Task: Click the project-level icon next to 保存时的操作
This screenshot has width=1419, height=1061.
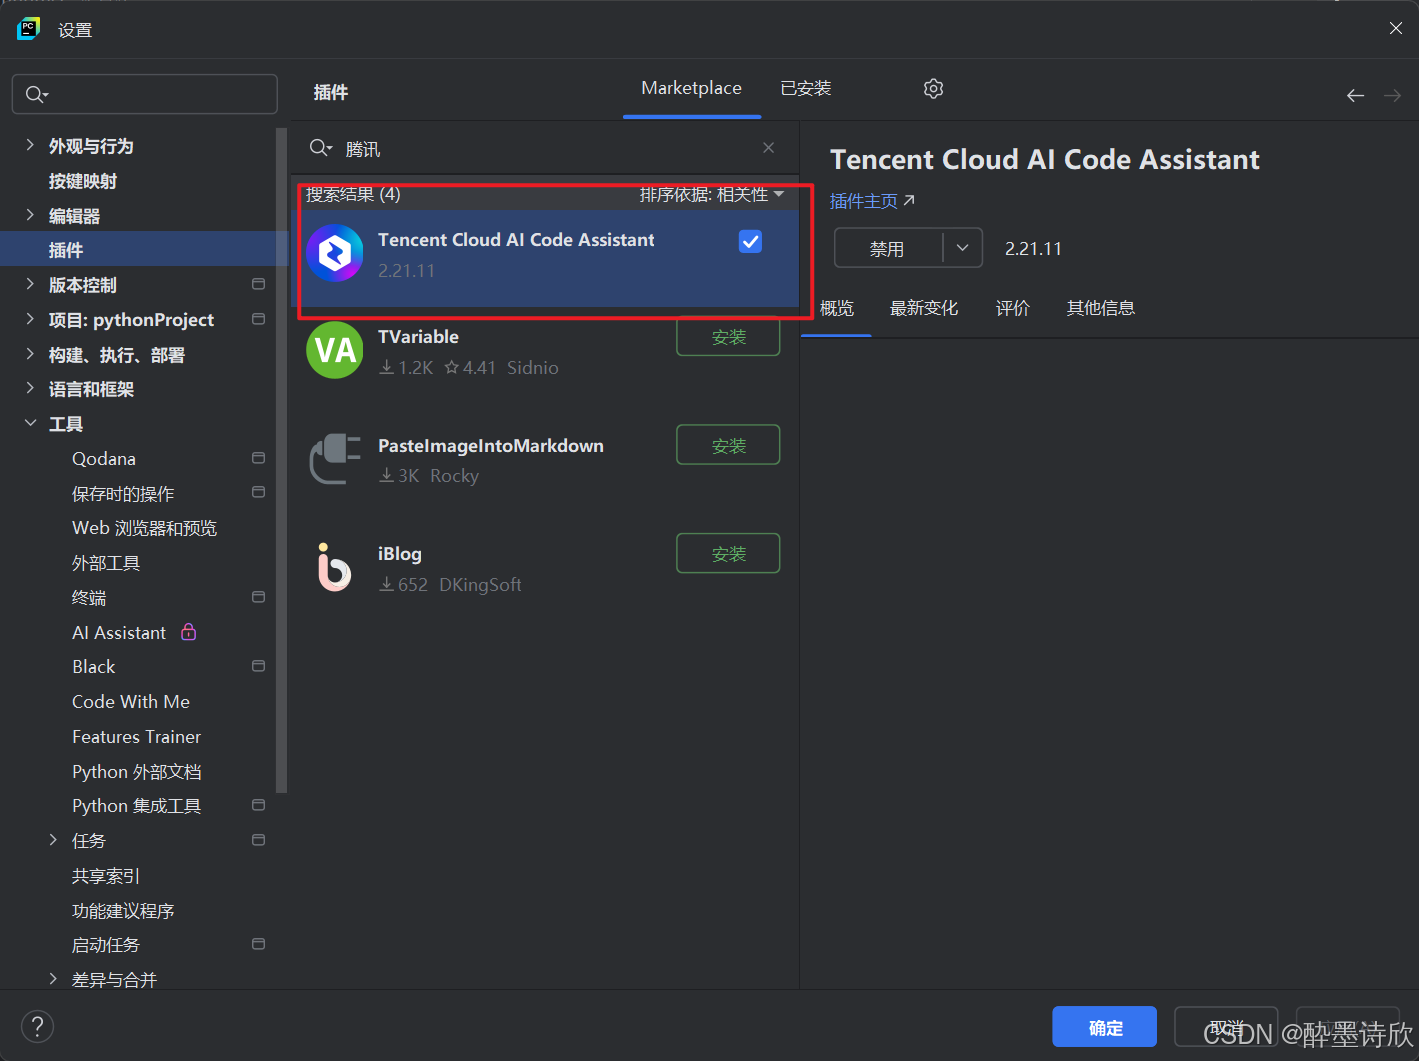Action: click(x=258, y=492)
